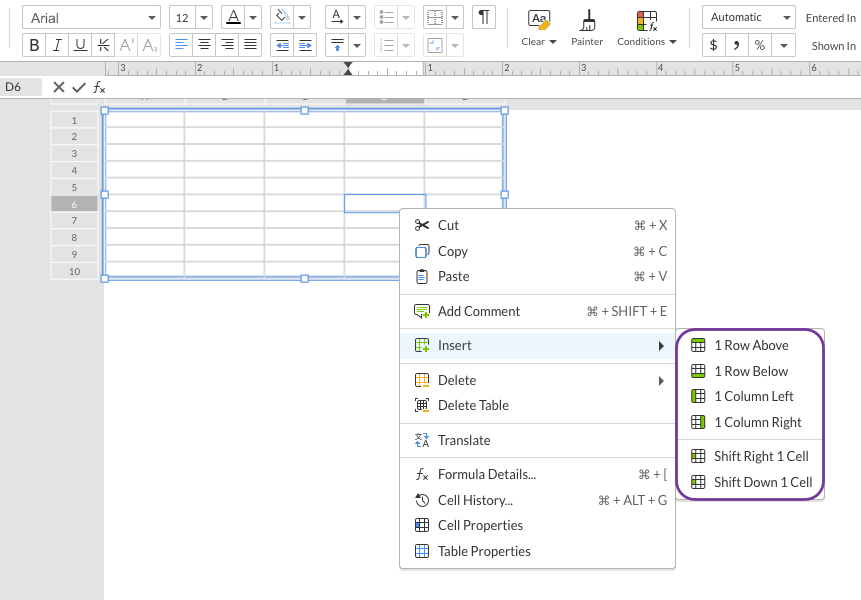Click the fx function icon in formula bar
Screen dimensions: 861x600
(x=99, y=87)
